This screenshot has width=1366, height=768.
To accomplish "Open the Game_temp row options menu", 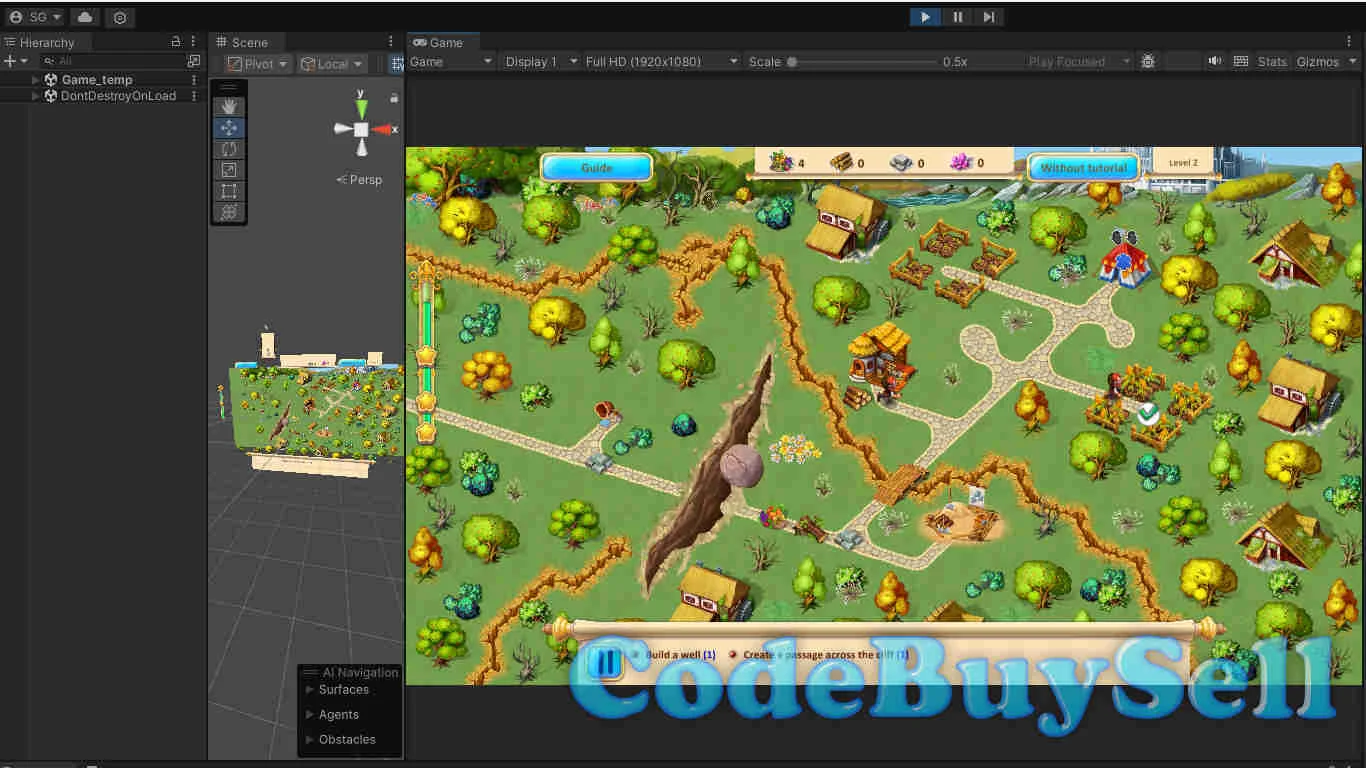I will click(194, 79).
